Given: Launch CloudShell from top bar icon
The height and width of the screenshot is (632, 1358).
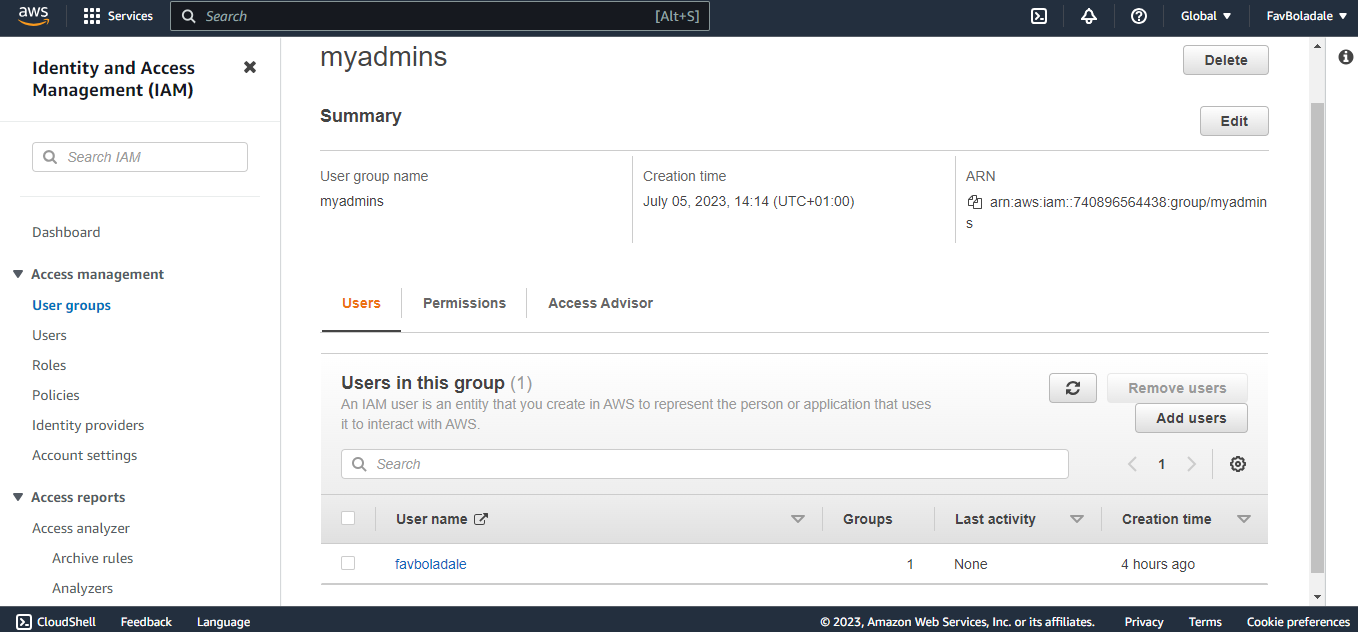Looking at the screenshot, I should pyautogui.click(x=1039, y=16).
